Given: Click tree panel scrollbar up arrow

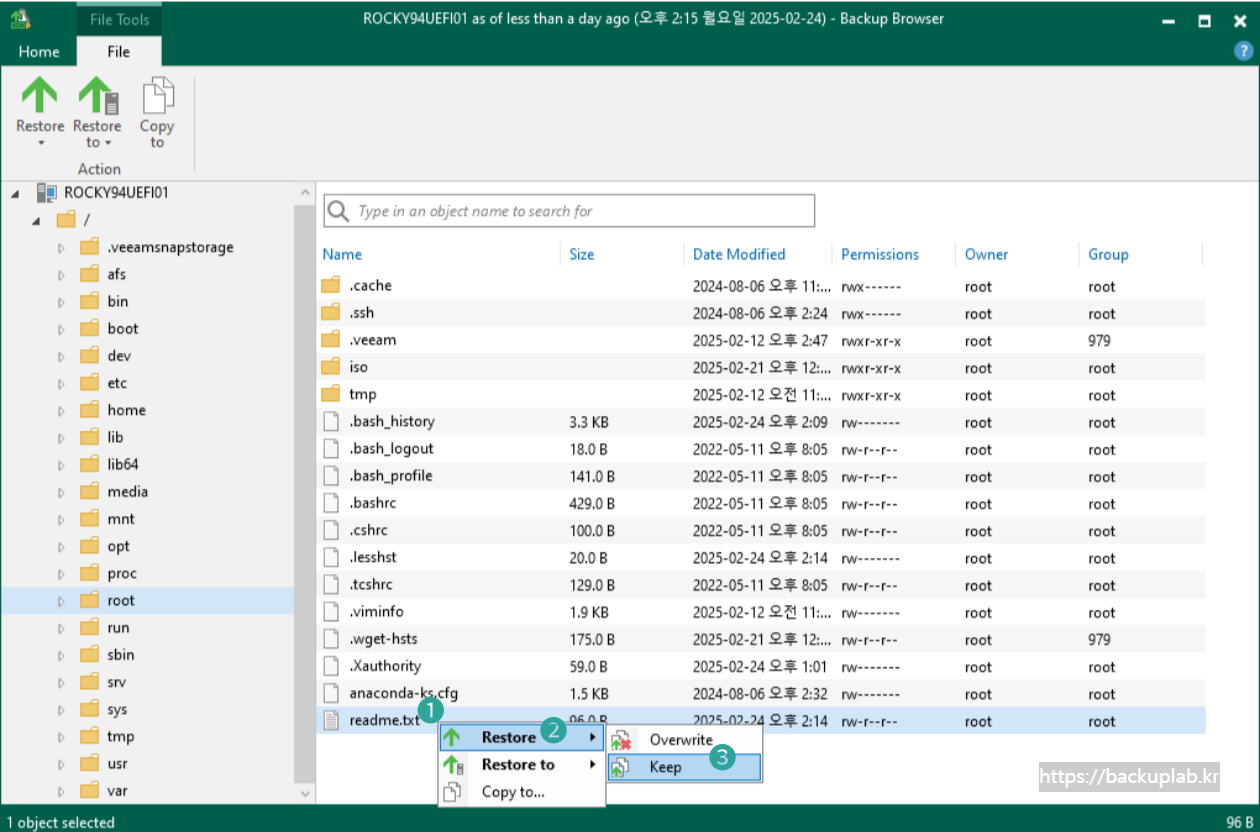Looking at the screenshot, I should [x=305, y=192].
